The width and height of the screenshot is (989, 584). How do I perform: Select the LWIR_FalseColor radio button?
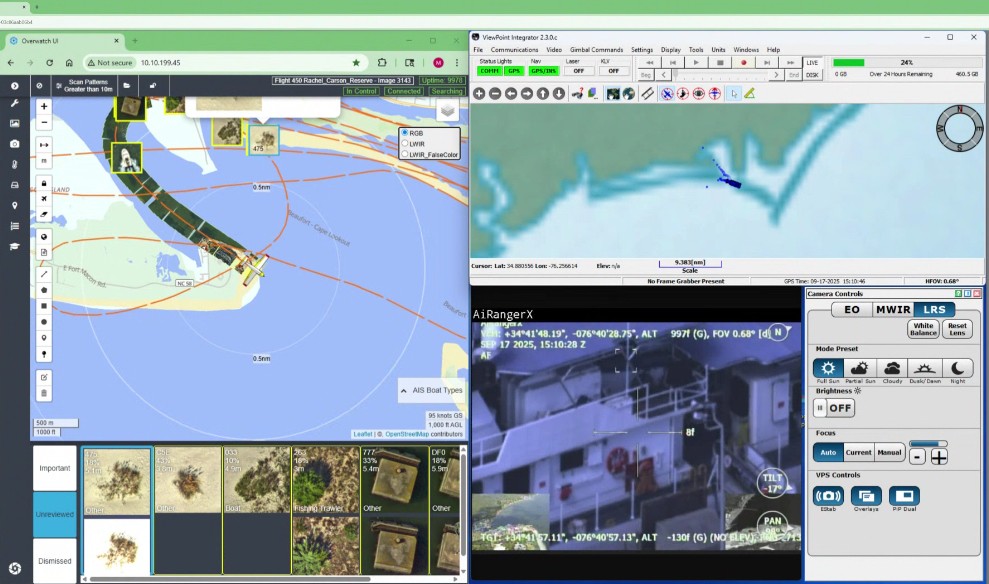[x=405, y=154]
